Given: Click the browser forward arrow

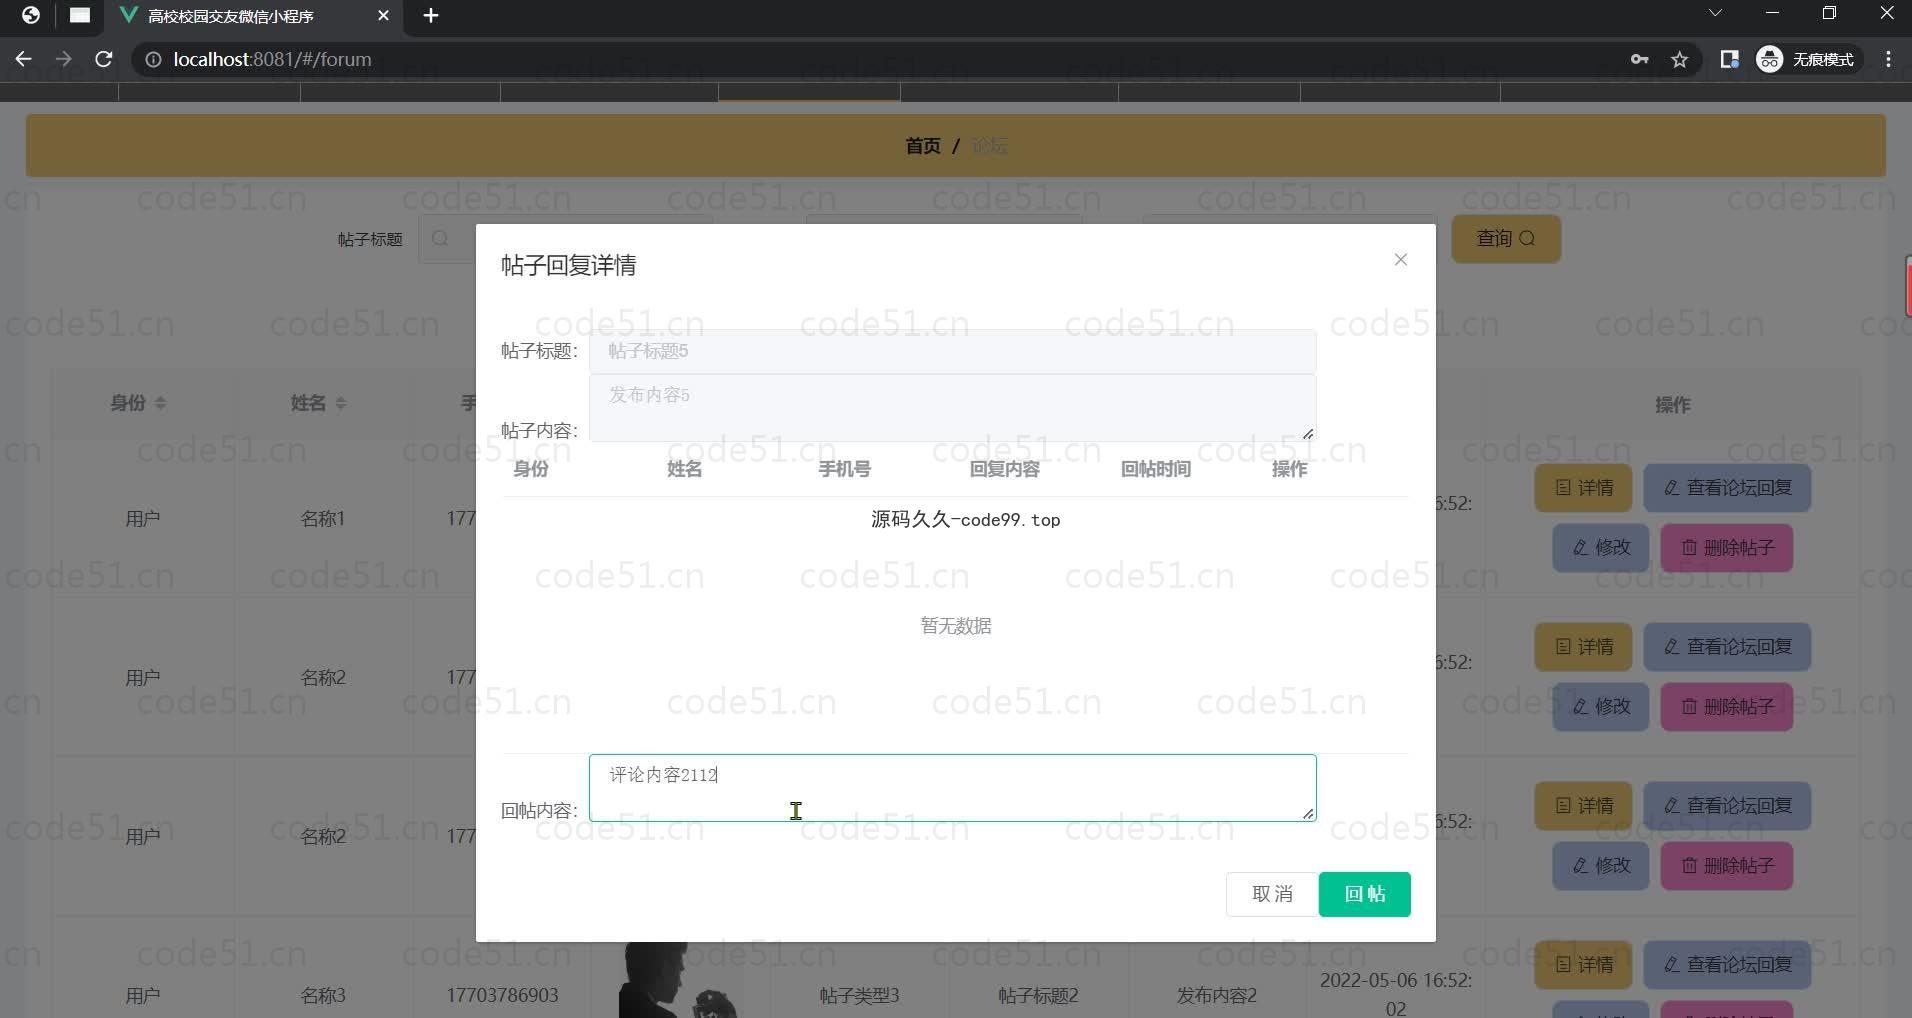Looking at the screenshot, I should [63, 59].
